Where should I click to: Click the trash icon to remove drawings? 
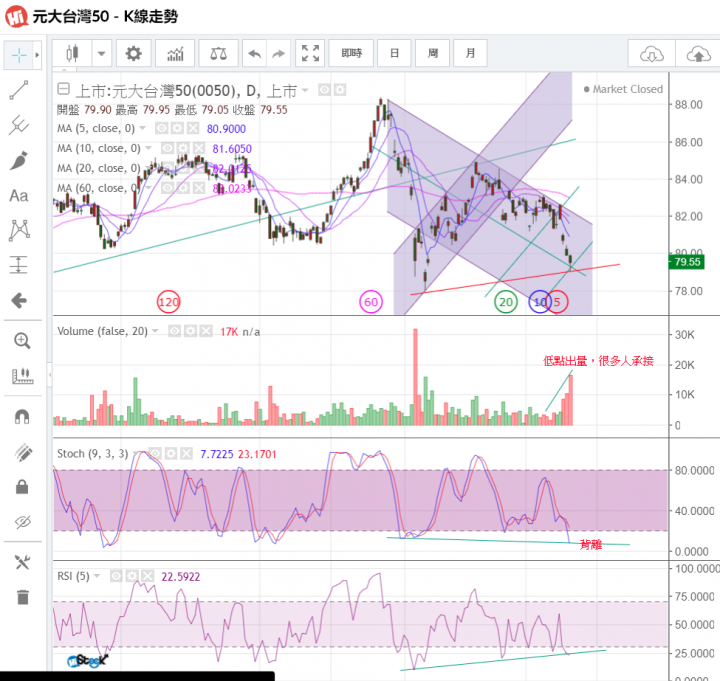tap(22, 597)
